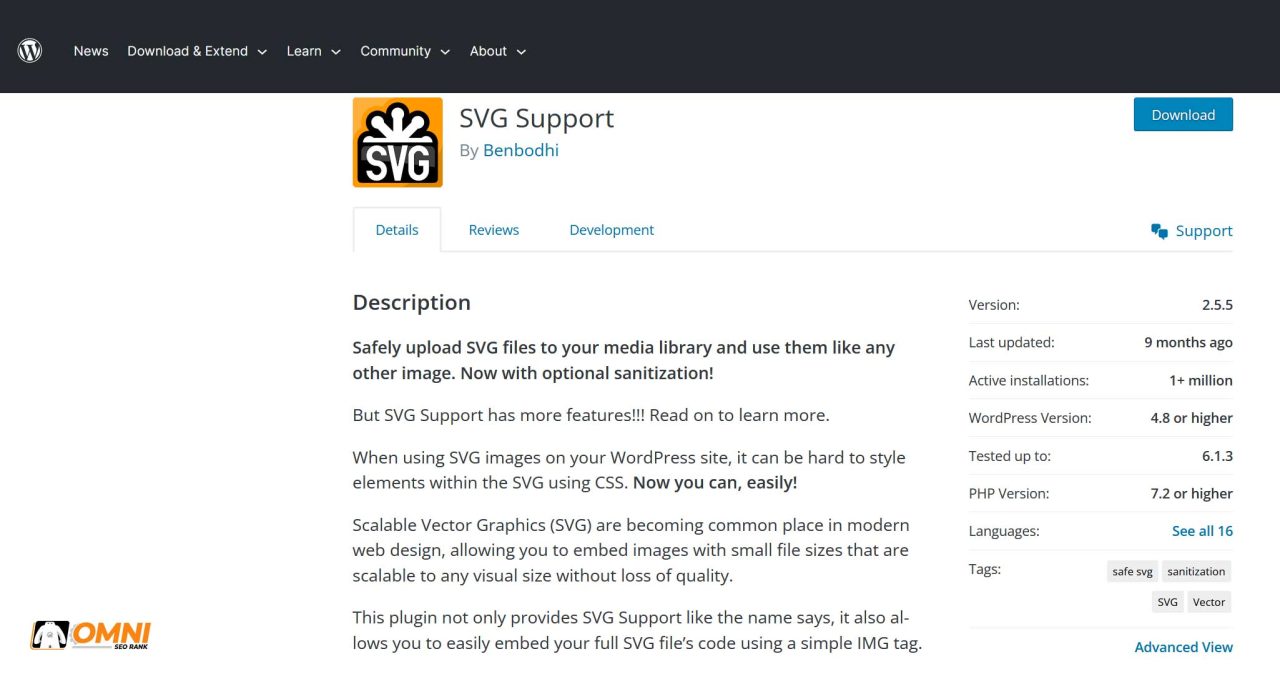The width and height of the screenshot is (1280, 674).
Task: Click the safe svg tag
Action: click(1132, 572)
